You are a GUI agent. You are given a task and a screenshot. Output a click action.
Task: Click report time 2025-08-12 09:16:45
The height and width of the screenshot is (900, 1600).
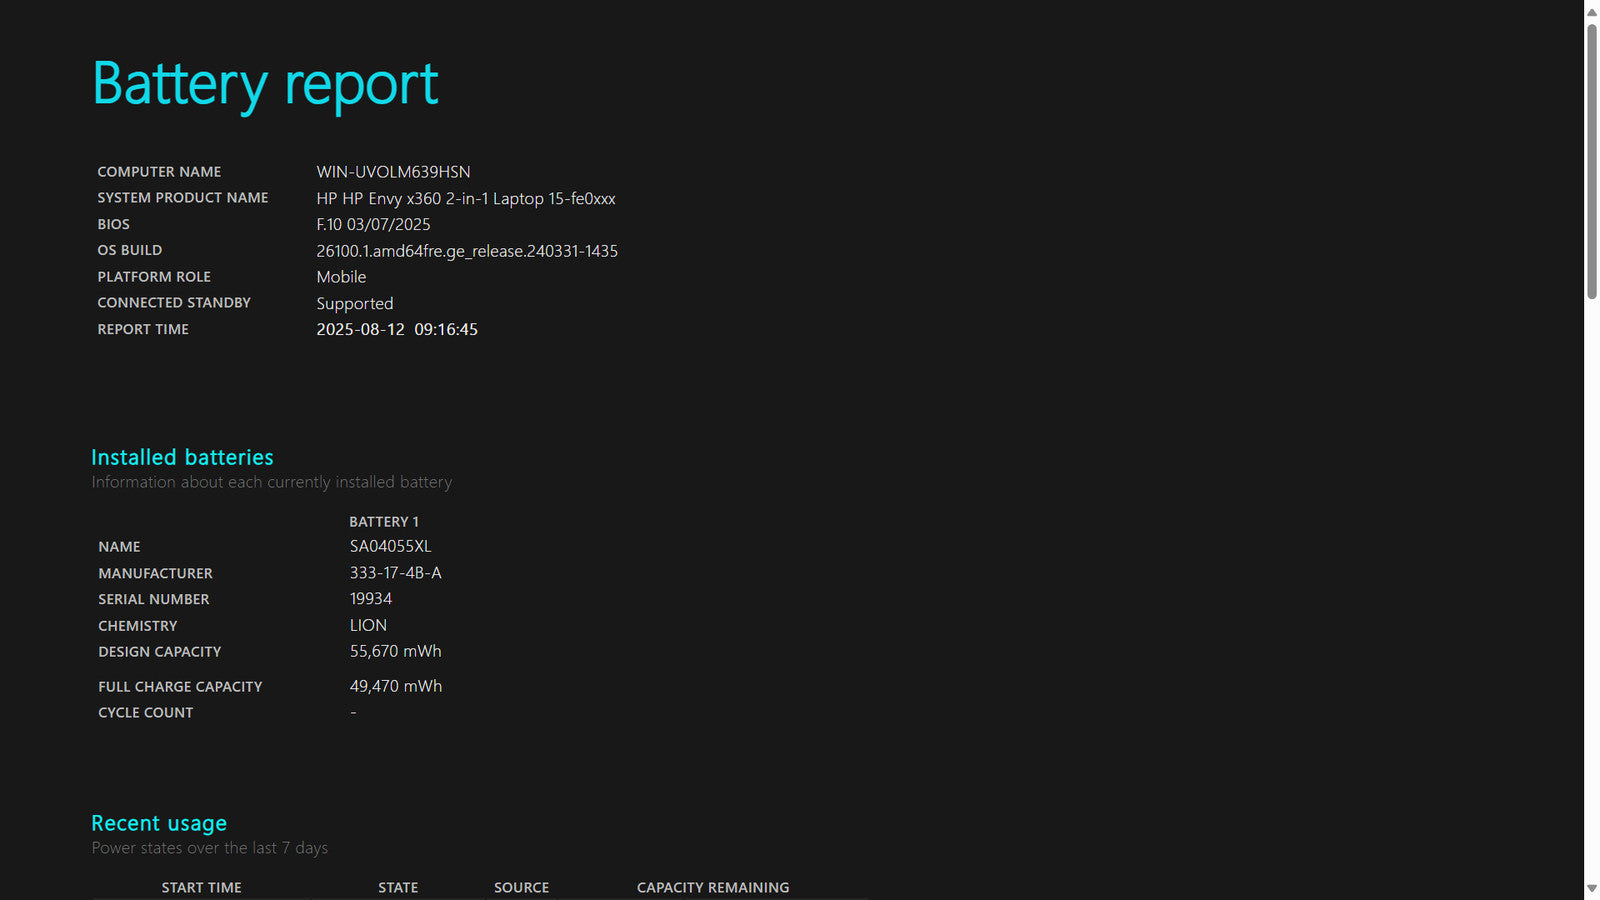point(397,329)
